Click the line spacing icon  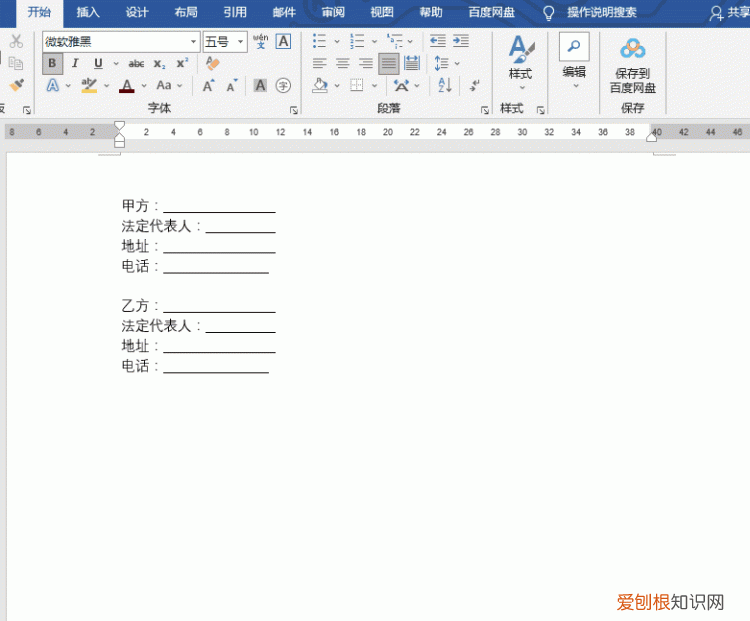441,63
